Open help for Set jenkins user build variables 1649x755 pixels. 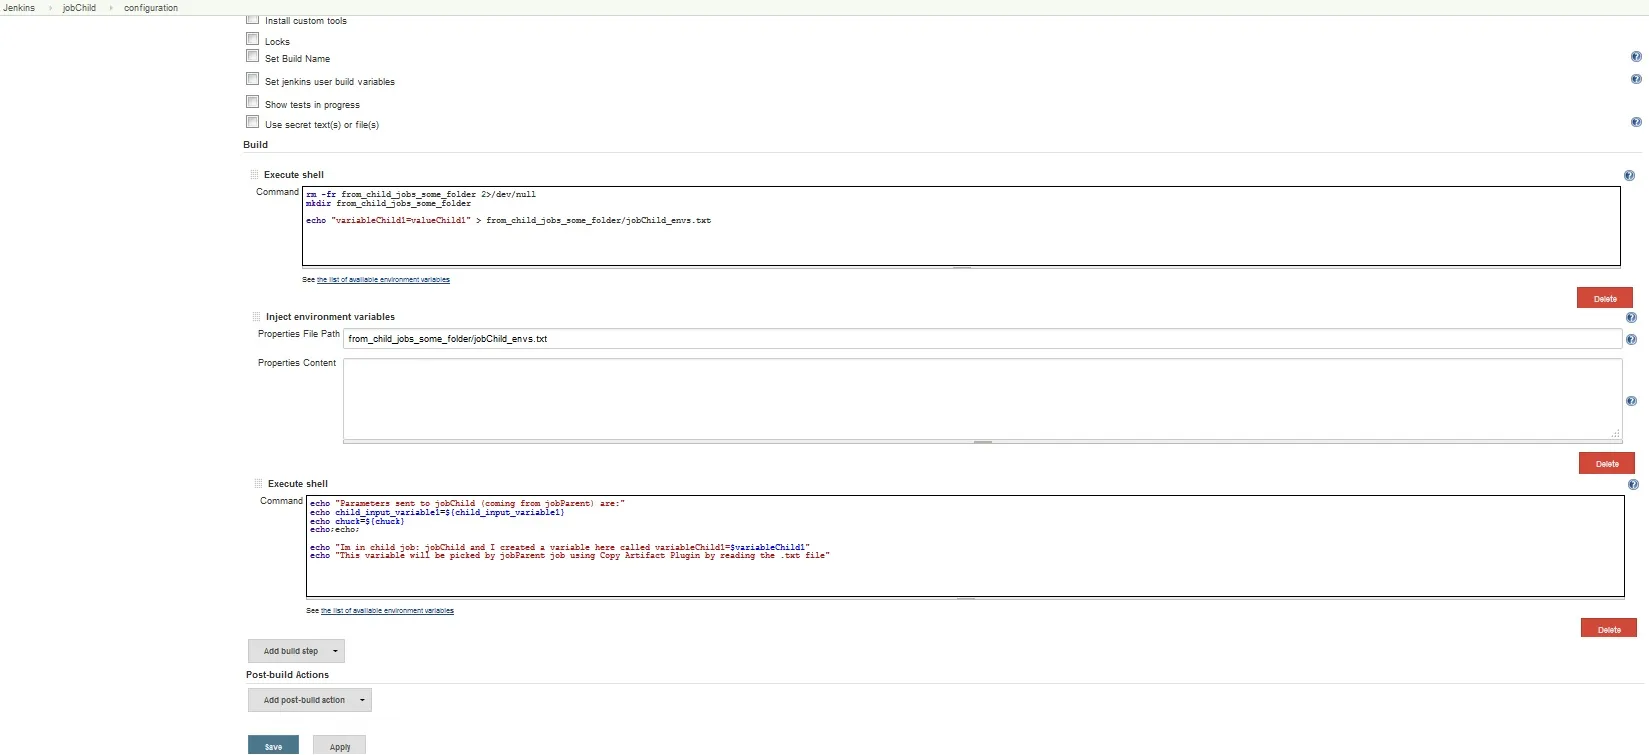pyautogui.click(x=1636, y=79)
